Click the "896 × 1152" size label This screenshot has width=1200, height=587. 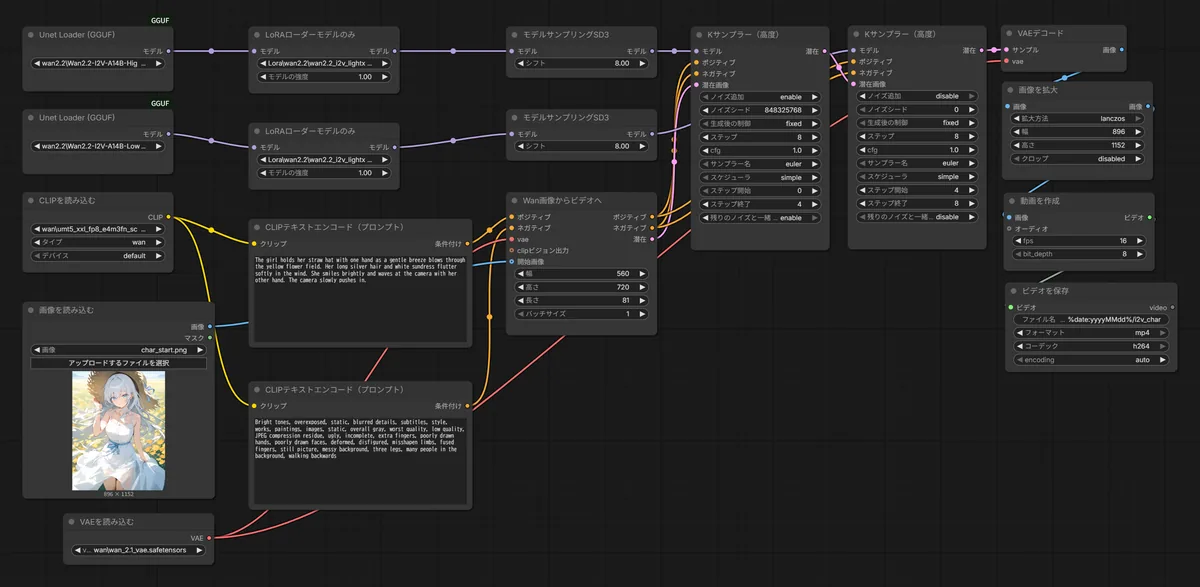coord(118,494)
